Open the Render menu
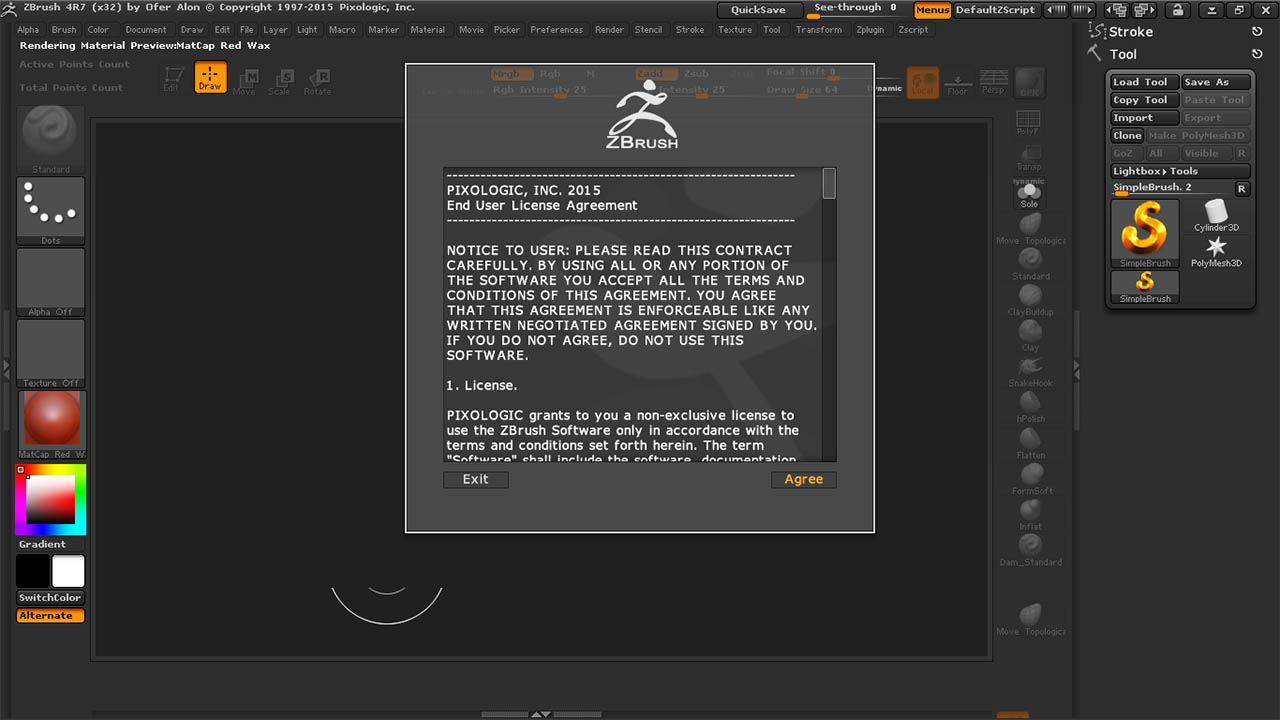Image resolution: width=1280 pixels, height=720 pixels. click(x=609, y=30)
